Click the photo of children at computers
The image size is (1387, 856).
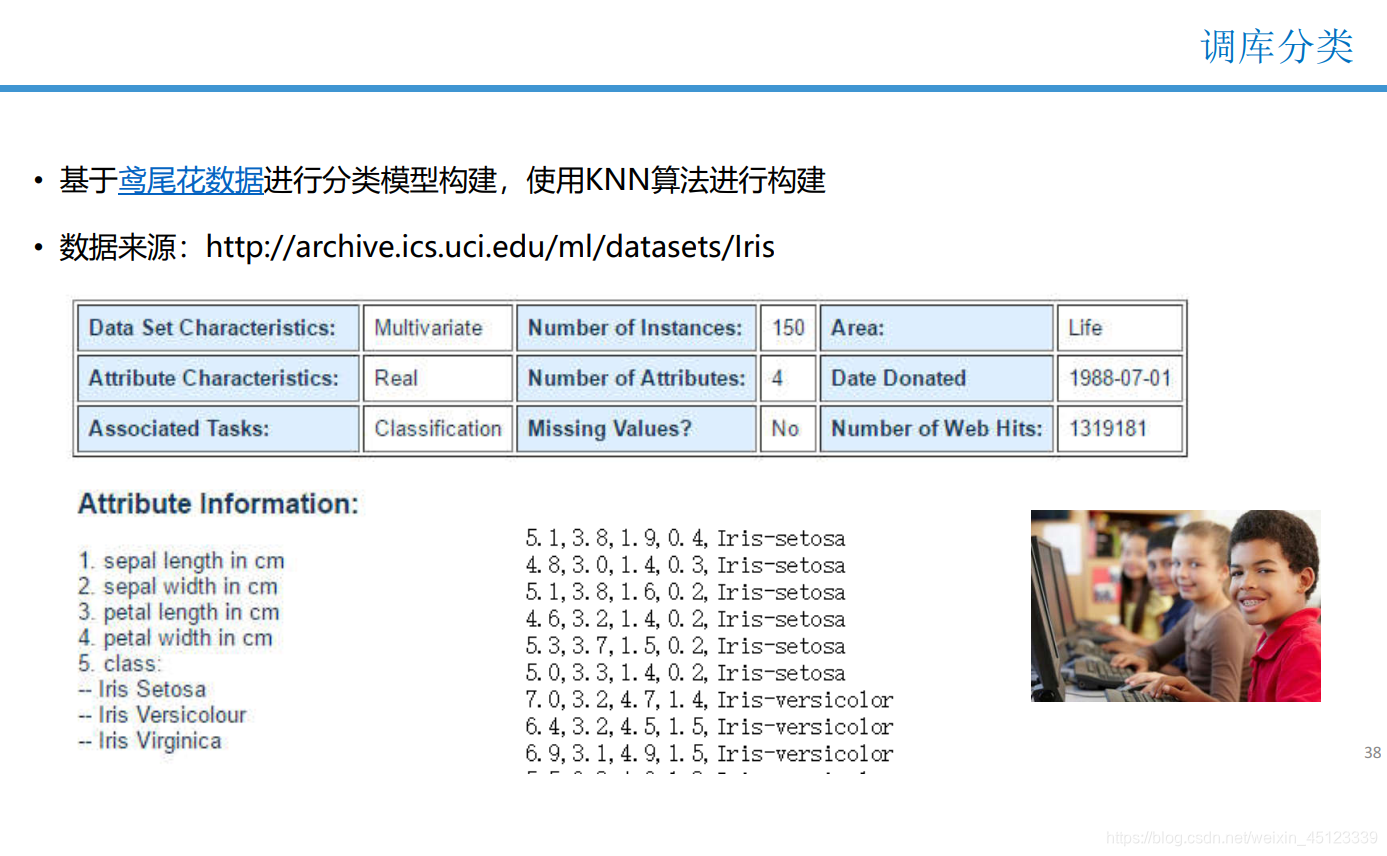tap(1176, 606)
